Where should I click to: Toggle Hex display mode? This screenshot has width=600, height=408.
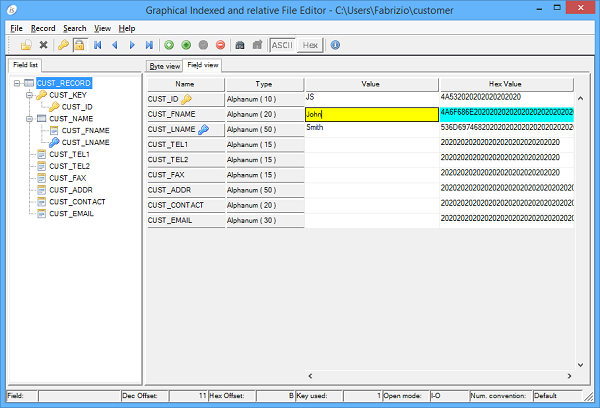pyautogui.click(x=311, y=45)
